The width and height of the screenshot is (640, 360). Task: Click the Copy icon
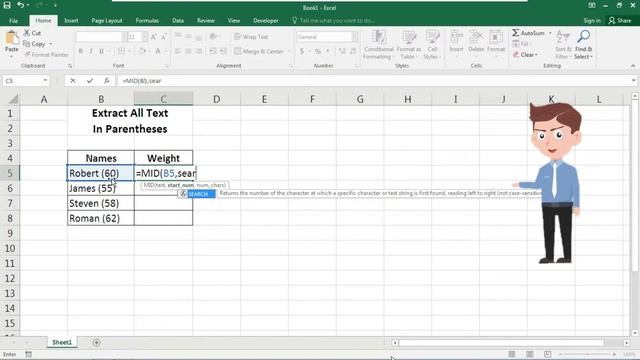tap(27, 44)
